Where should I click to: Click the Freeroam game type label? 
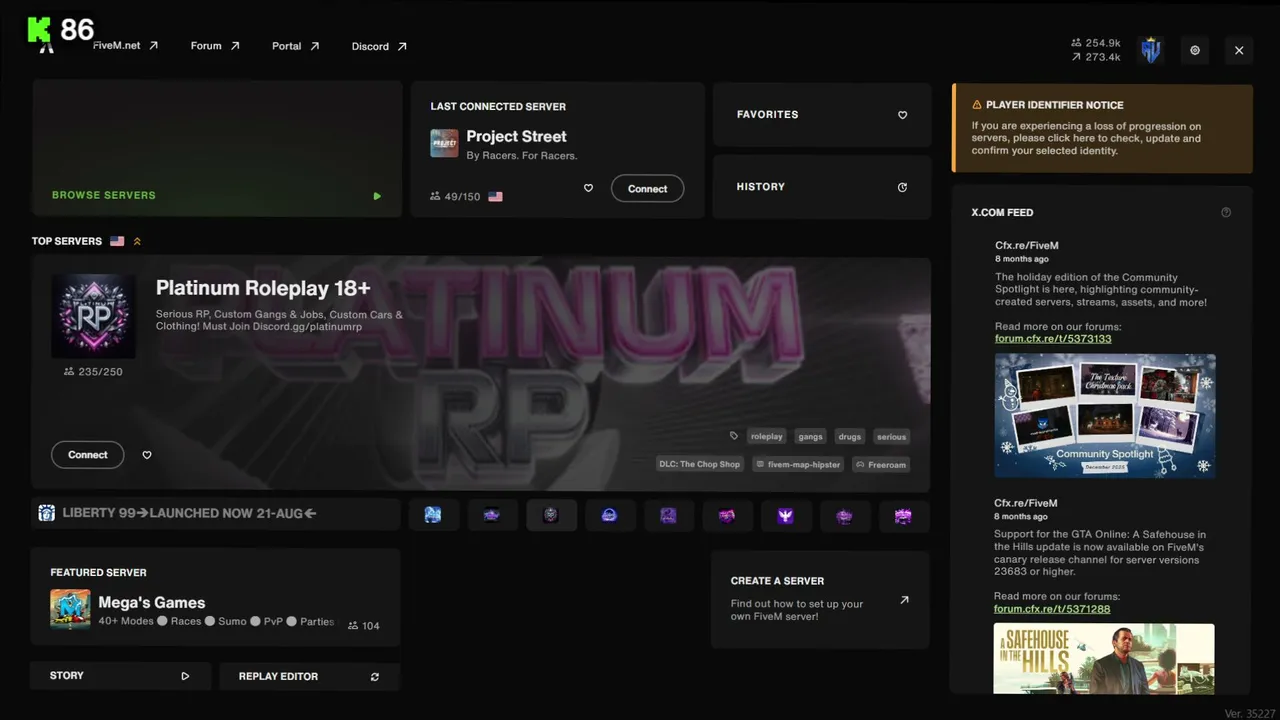click(x=881, y=464)
